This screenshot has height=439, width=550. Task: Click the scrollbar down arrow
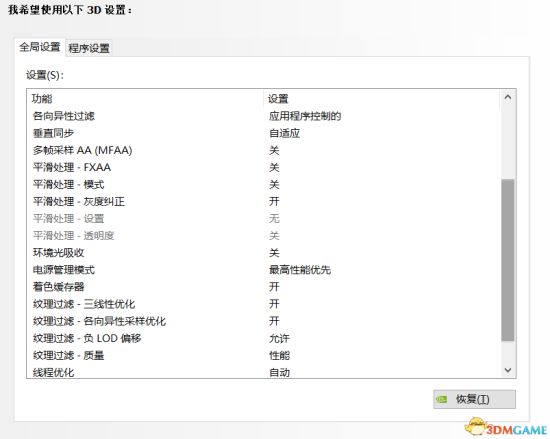point(508,370)
